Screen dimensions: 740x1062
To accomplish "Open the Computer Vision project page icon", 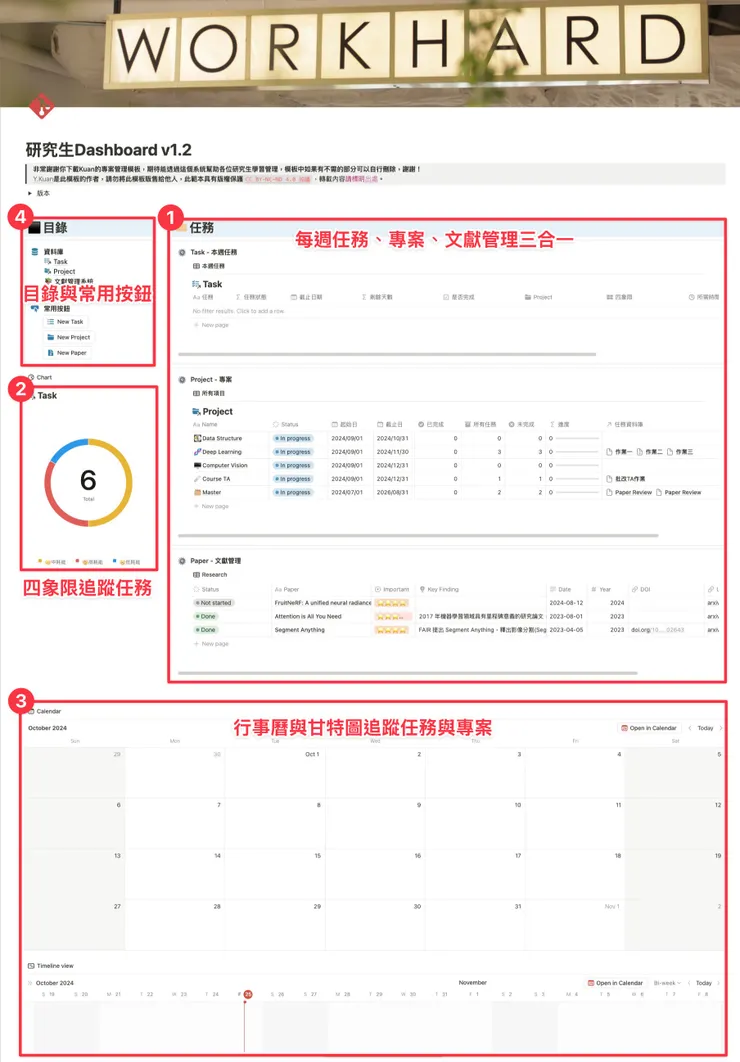I will point(197,466).
